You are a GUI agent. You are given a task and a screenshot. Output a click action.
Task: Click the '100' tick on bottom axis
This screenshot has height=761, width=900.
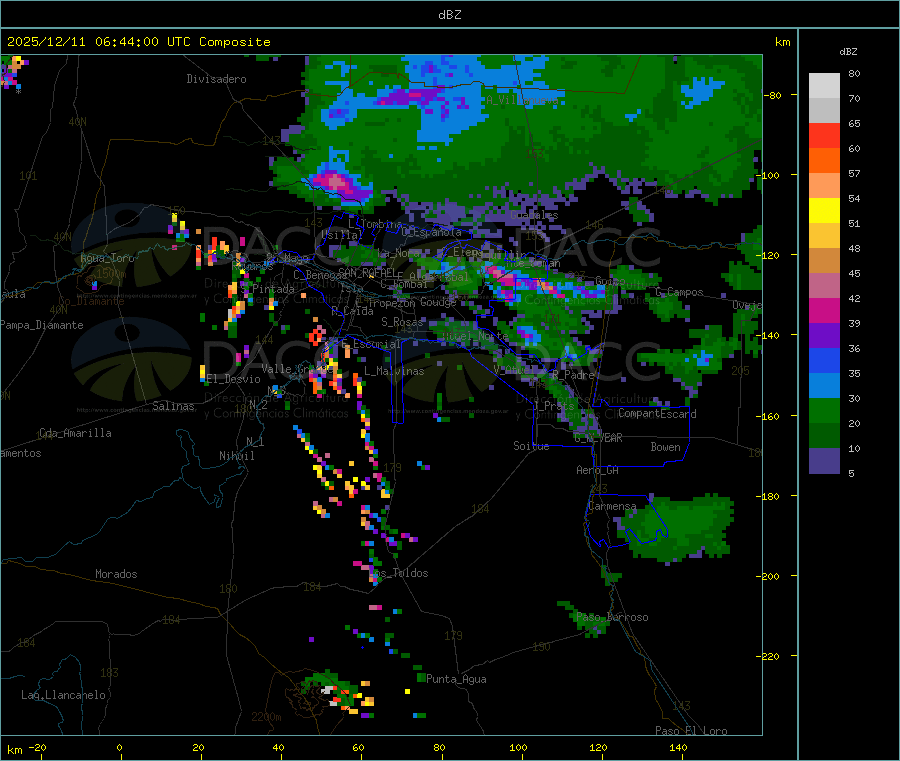coord(518,747)
